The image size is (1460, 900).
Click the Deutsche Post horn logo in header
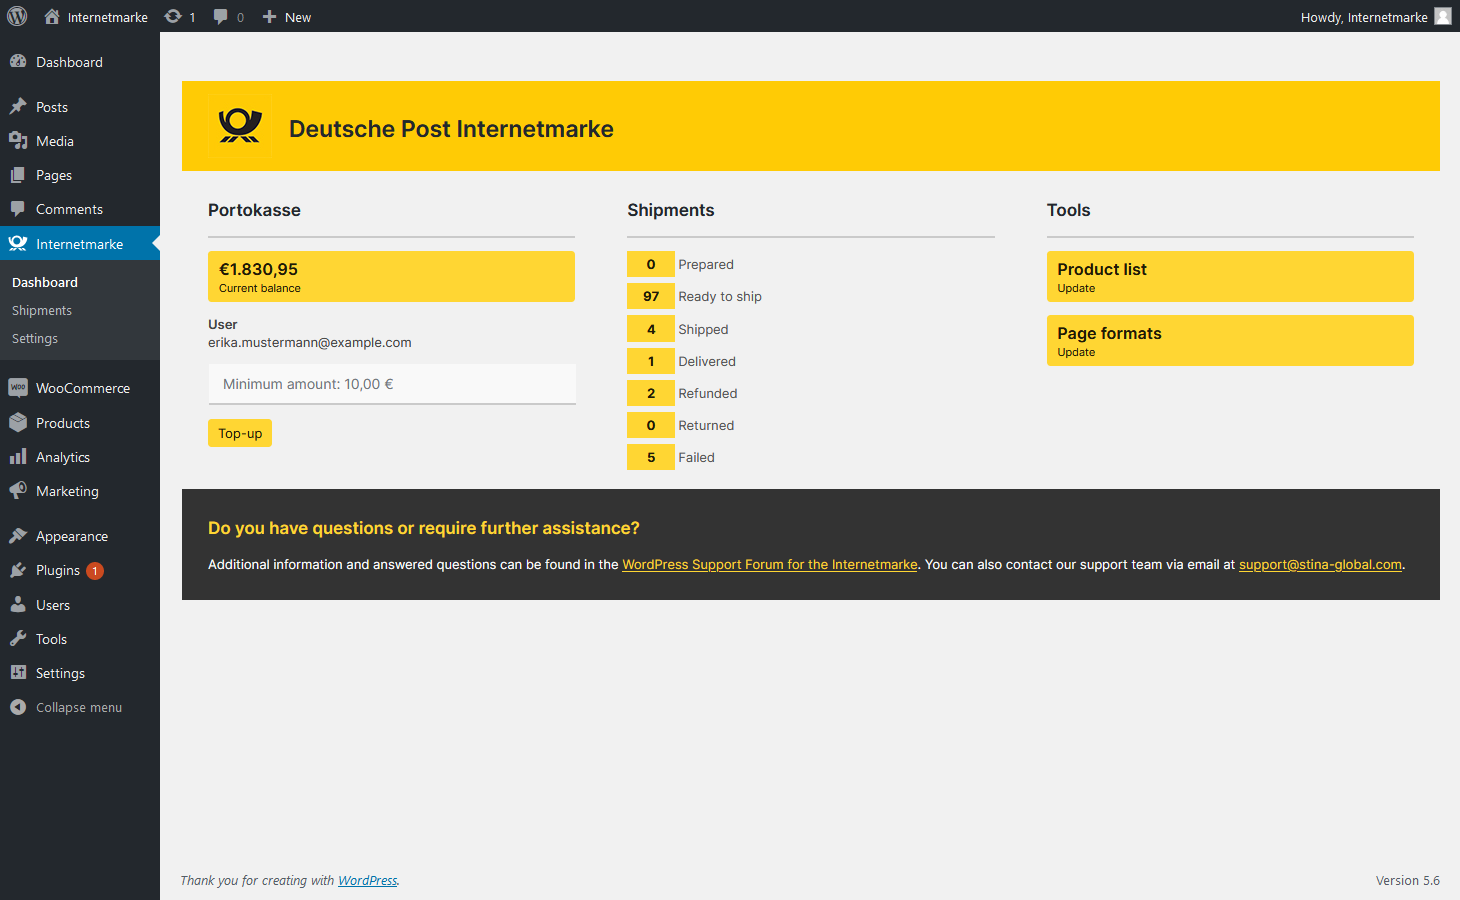pyautogui.click(x=240, y=126)
